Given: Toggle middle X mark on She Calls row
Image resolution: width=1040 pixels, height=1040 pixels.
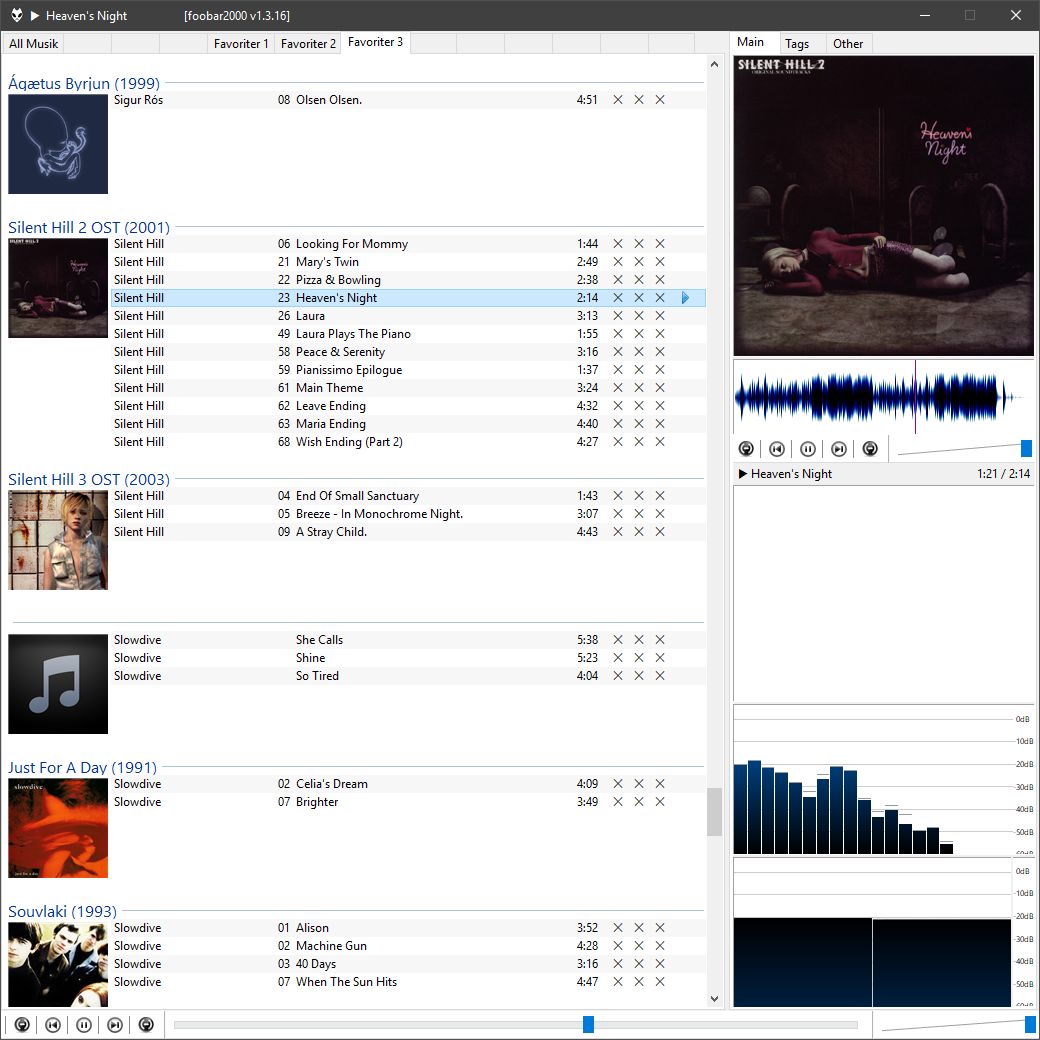Looking at the screenshot, I should tap(639, 640).
